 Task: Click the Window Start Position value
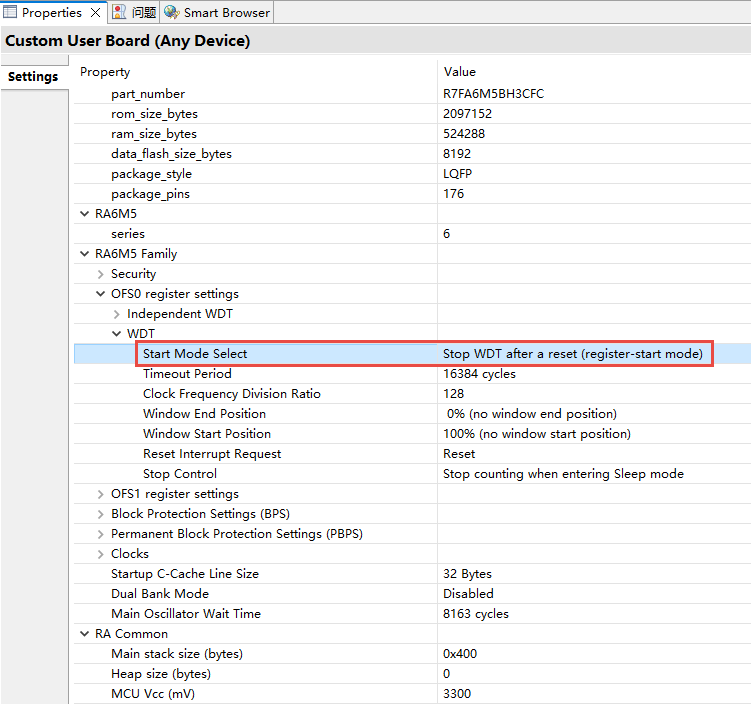pyautogui.click(x=536, y=434)
